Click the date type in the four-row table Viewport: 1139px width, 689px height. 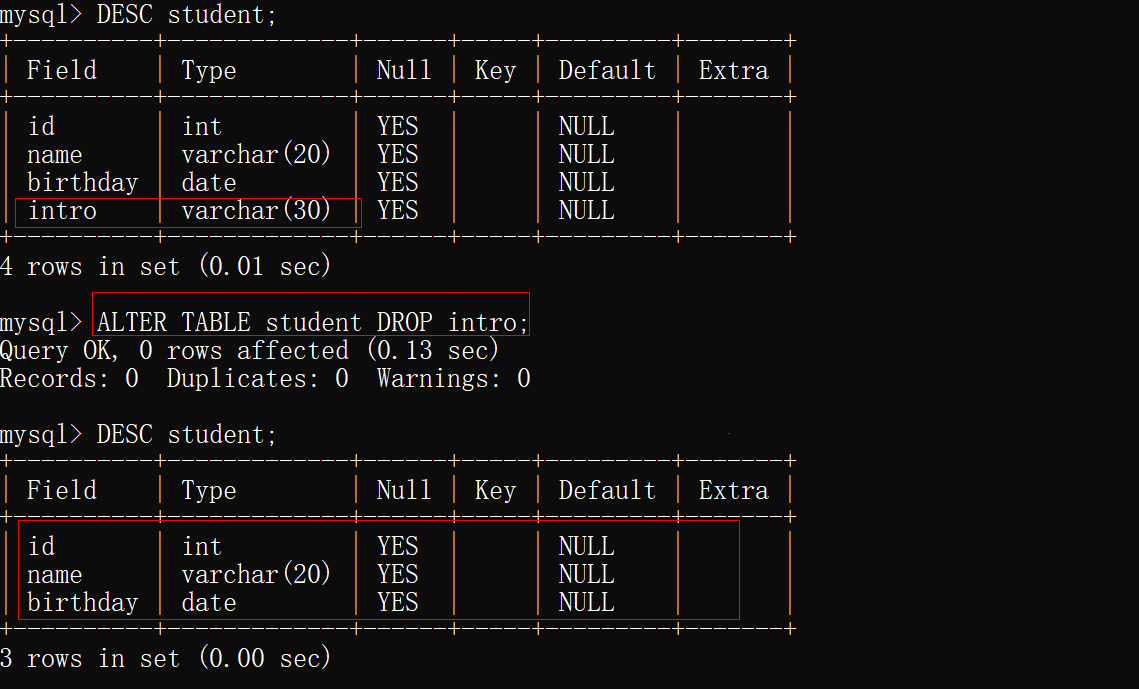pos(209,183)
